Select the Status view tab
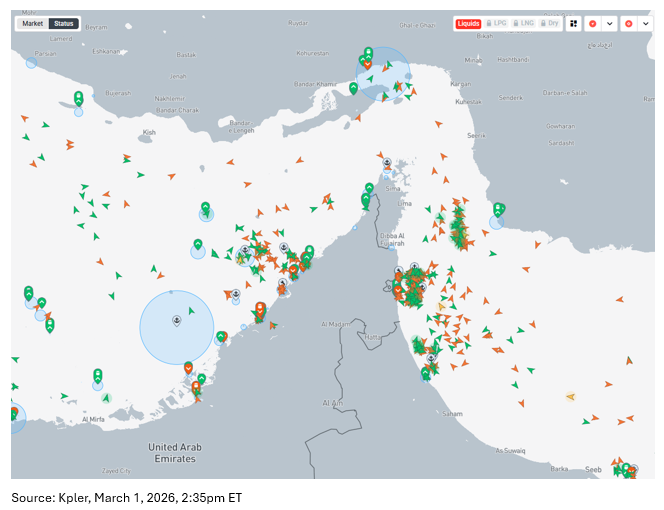 (64, 24)
